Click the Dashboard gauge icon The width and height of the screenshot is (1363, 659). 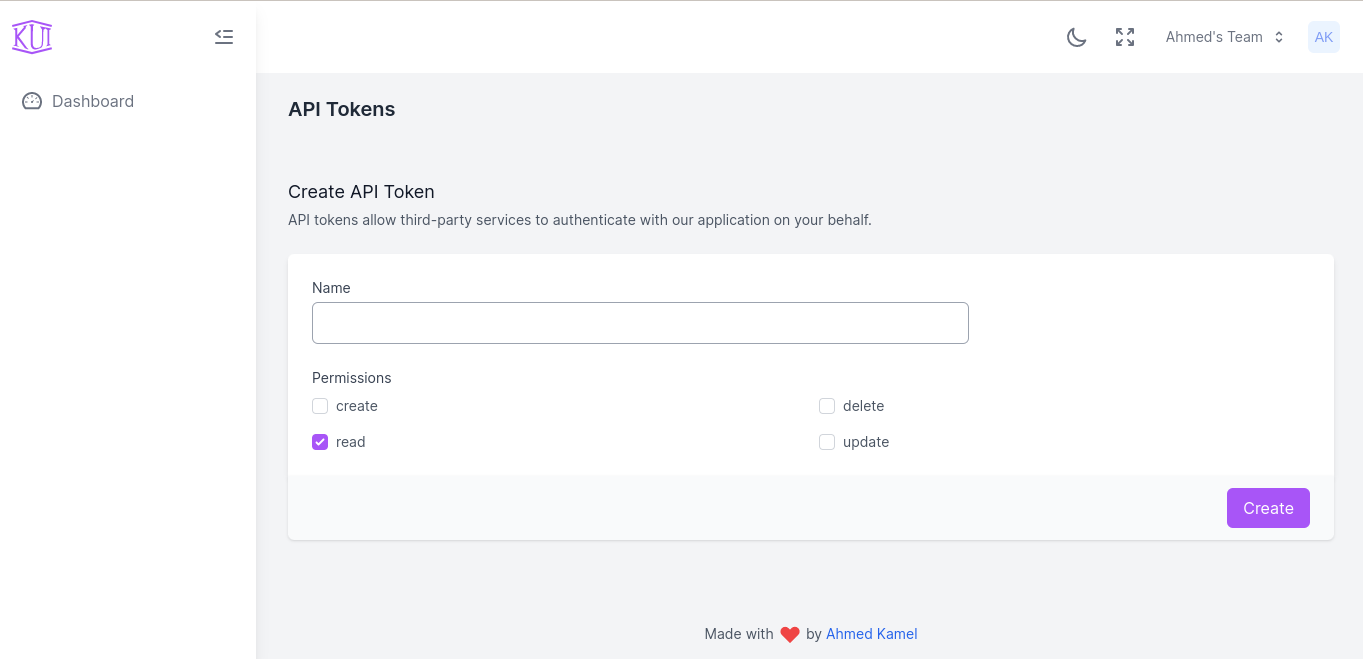[32, 101]
